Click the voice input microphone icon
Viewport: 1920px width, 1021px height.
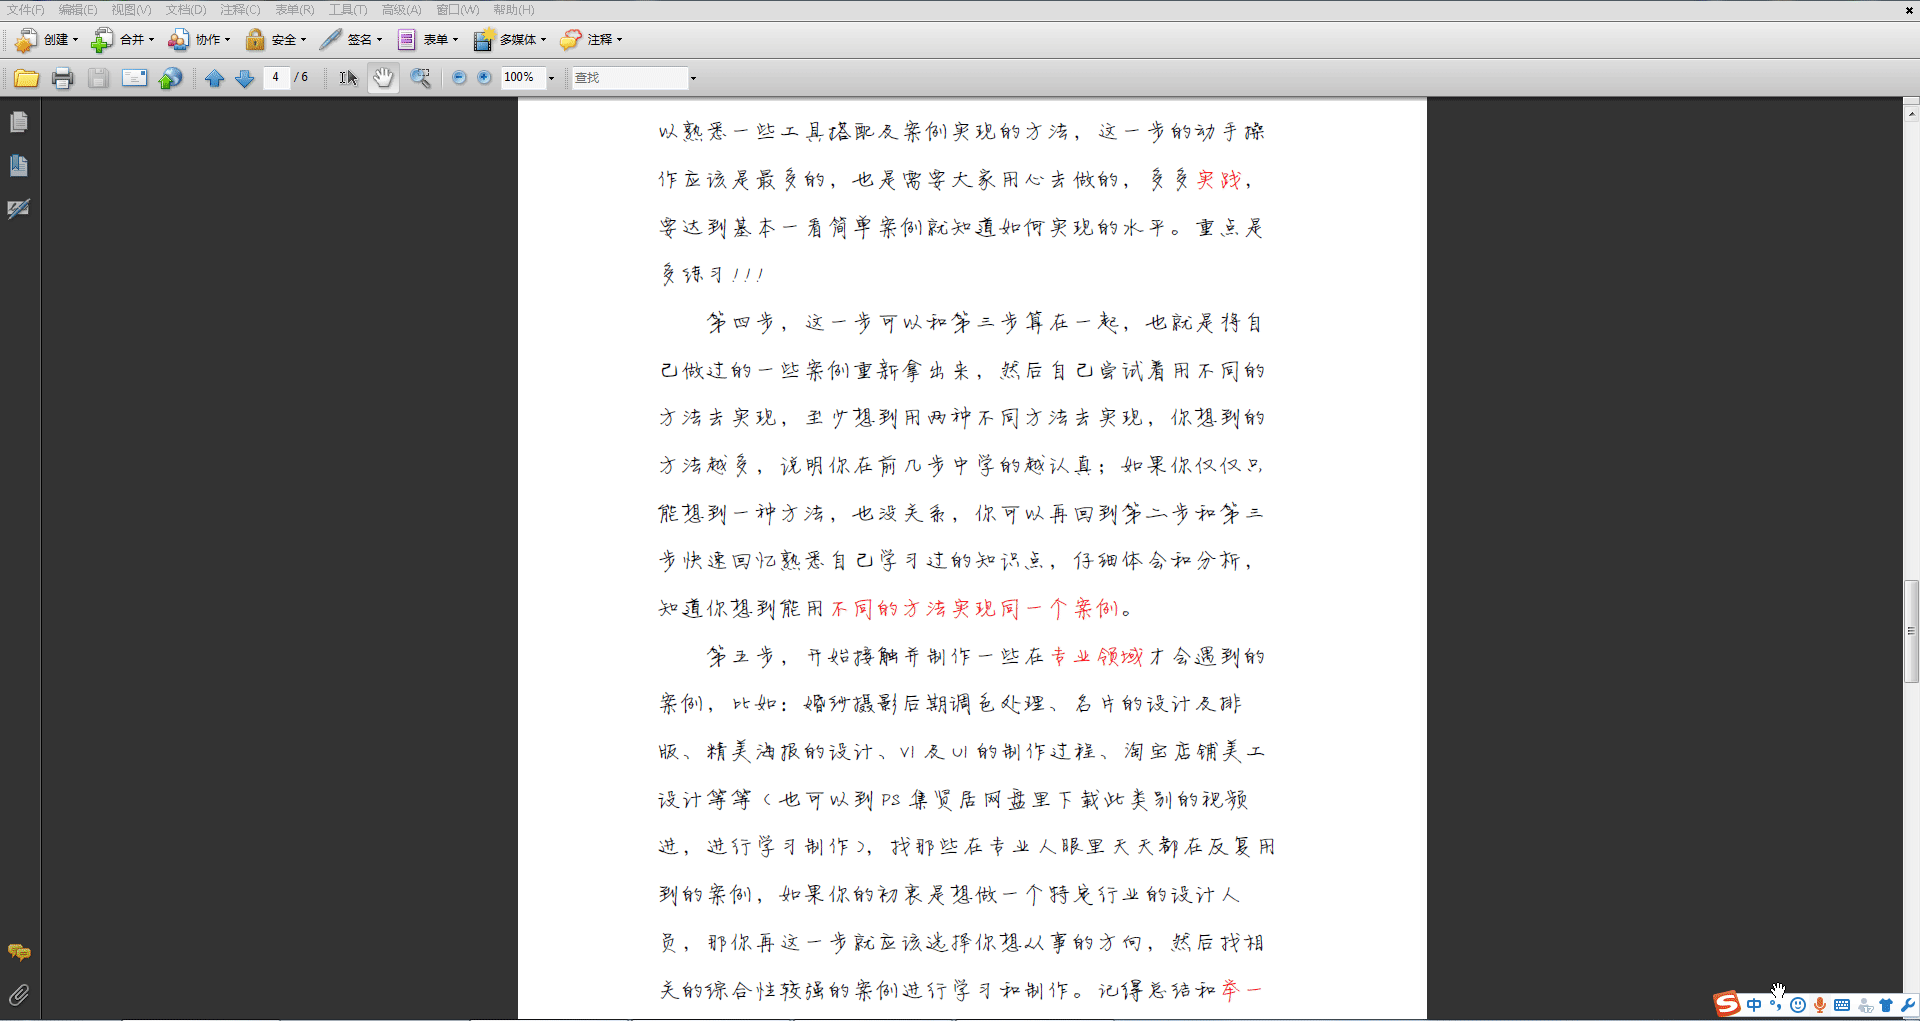coord(1820,1005)
